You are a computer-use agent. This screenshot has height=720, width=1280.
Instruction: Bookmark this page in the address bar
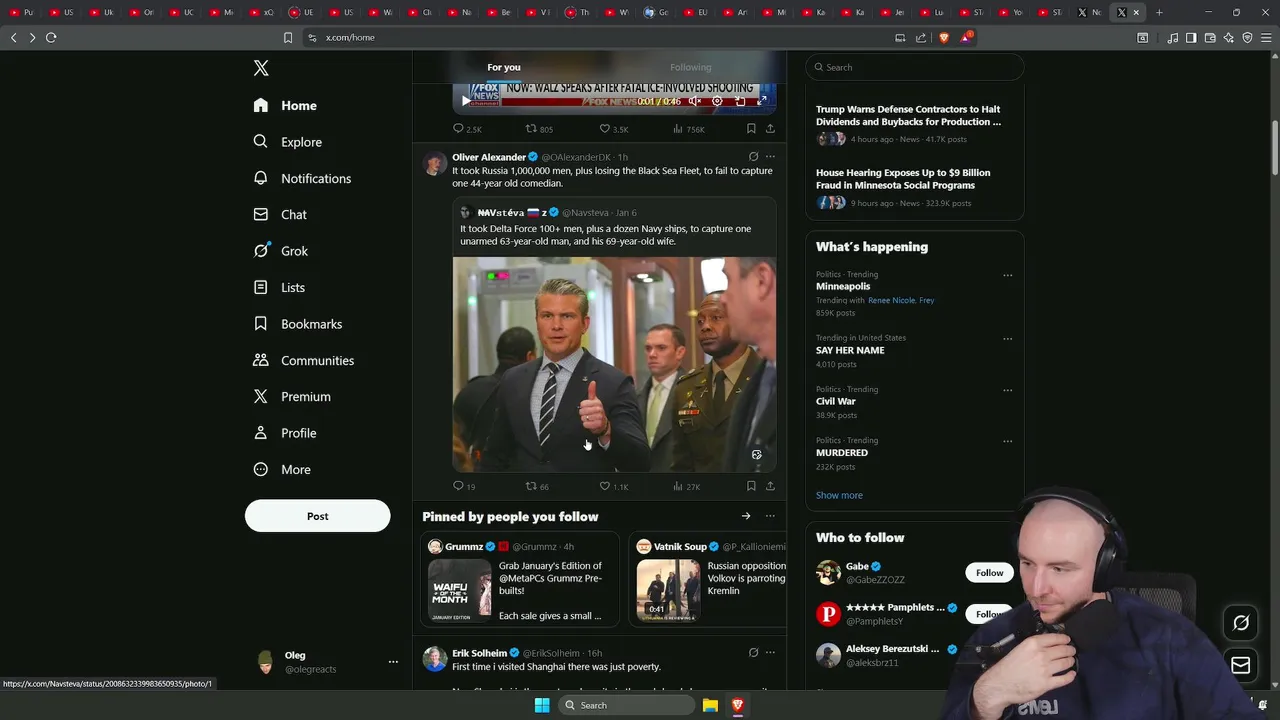[x=288, y=37]
